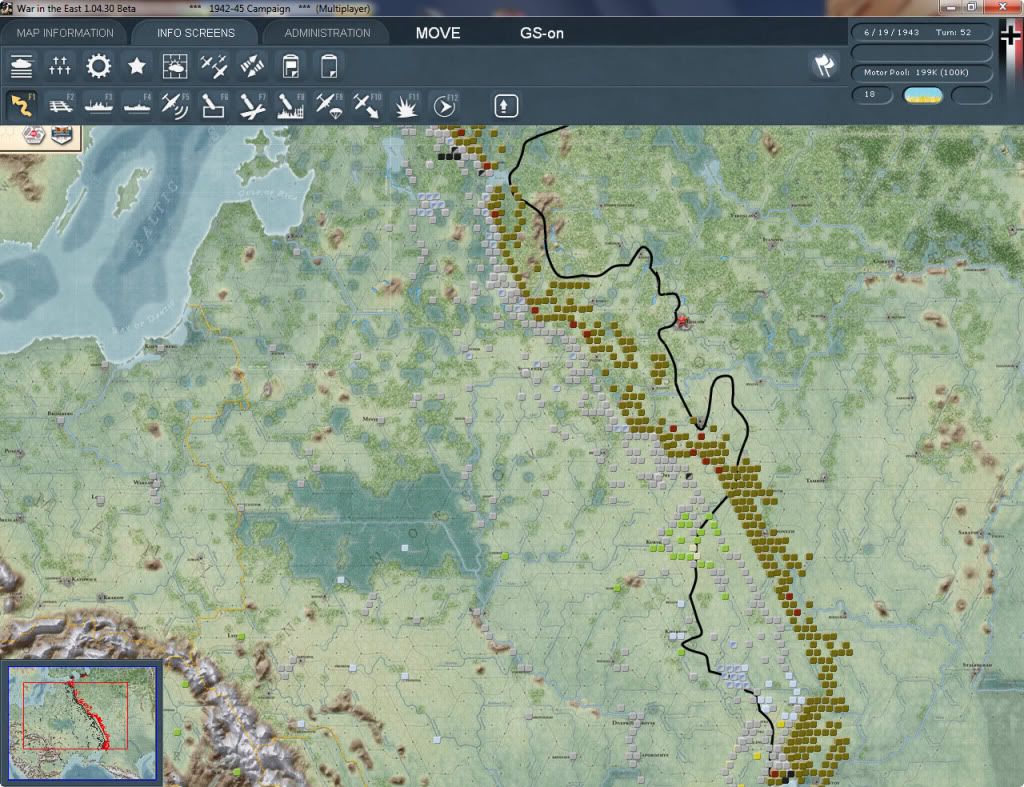Open the victory star screen icon

[136, 66]
